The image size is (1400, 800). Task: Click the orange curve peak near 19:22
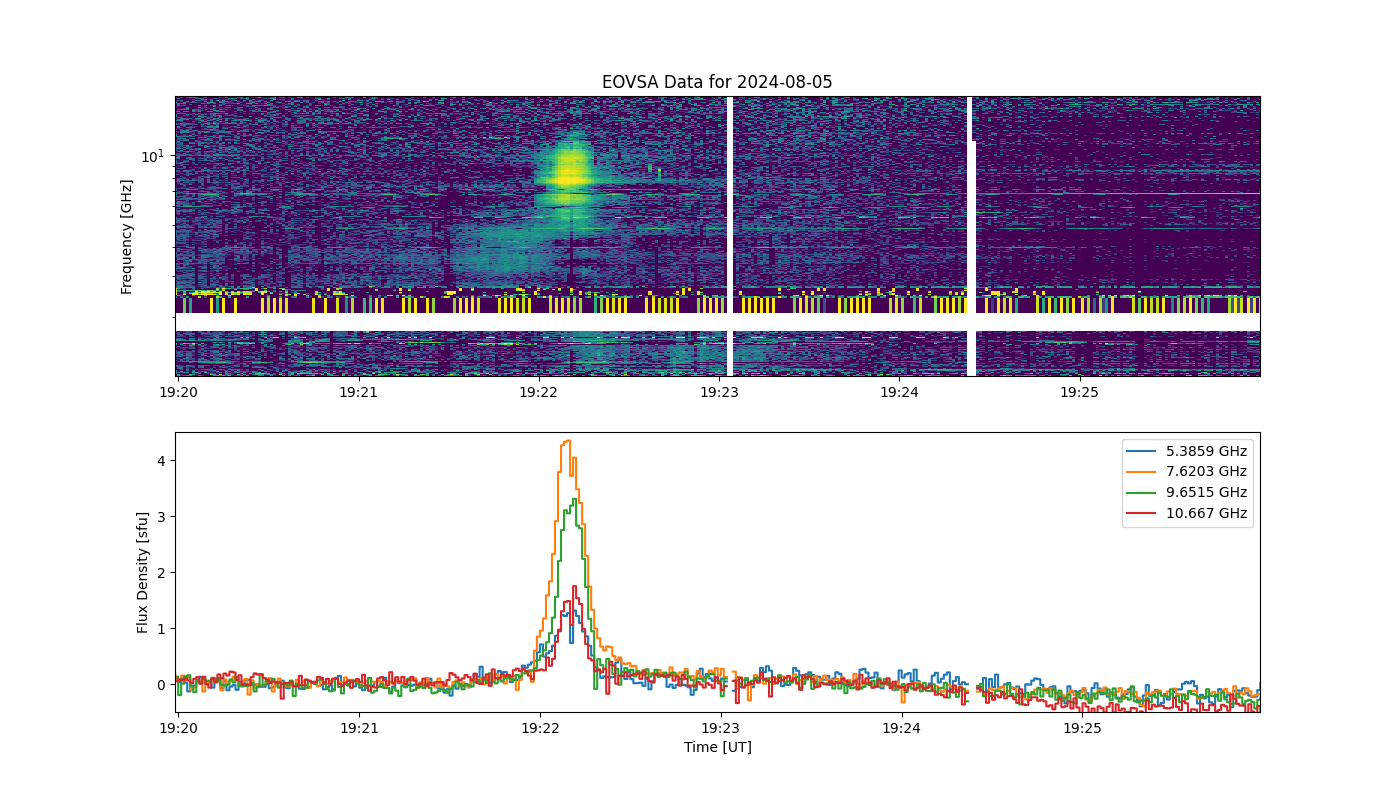coord(567,441)
